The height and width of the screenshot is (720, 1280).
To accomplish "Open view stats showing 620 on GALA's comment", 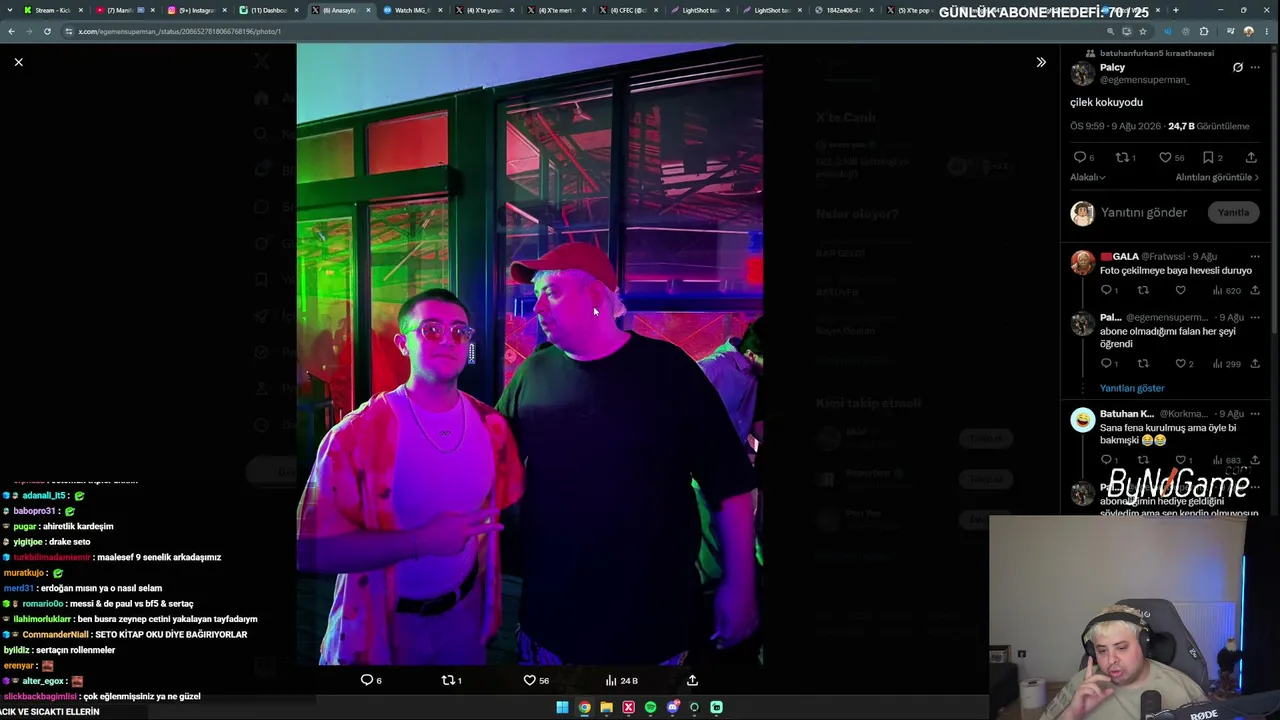I will coord(1227,290).
